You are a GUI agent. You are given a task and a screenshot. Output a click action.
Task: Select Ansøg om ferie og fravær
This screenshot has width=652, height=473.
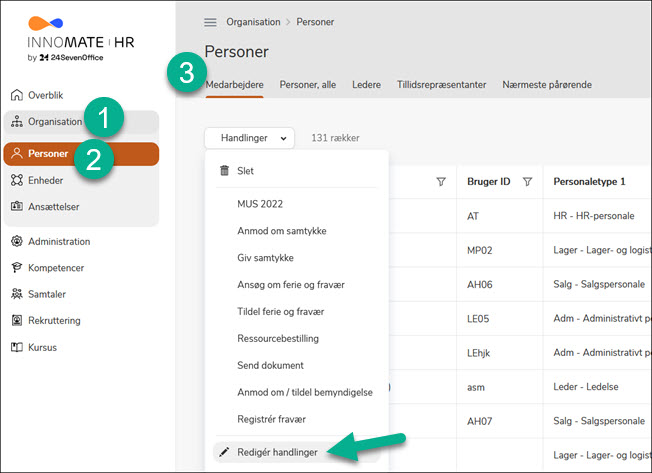[291, 285]
